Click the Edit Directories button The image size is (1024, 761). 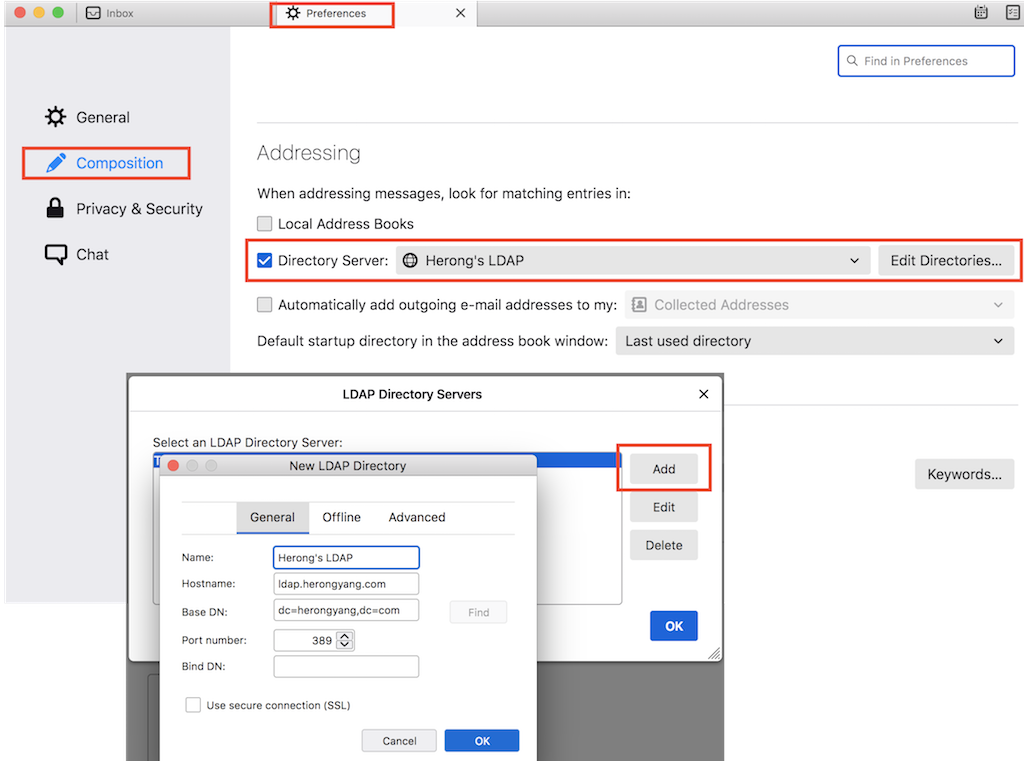click(x=947, y=260)
